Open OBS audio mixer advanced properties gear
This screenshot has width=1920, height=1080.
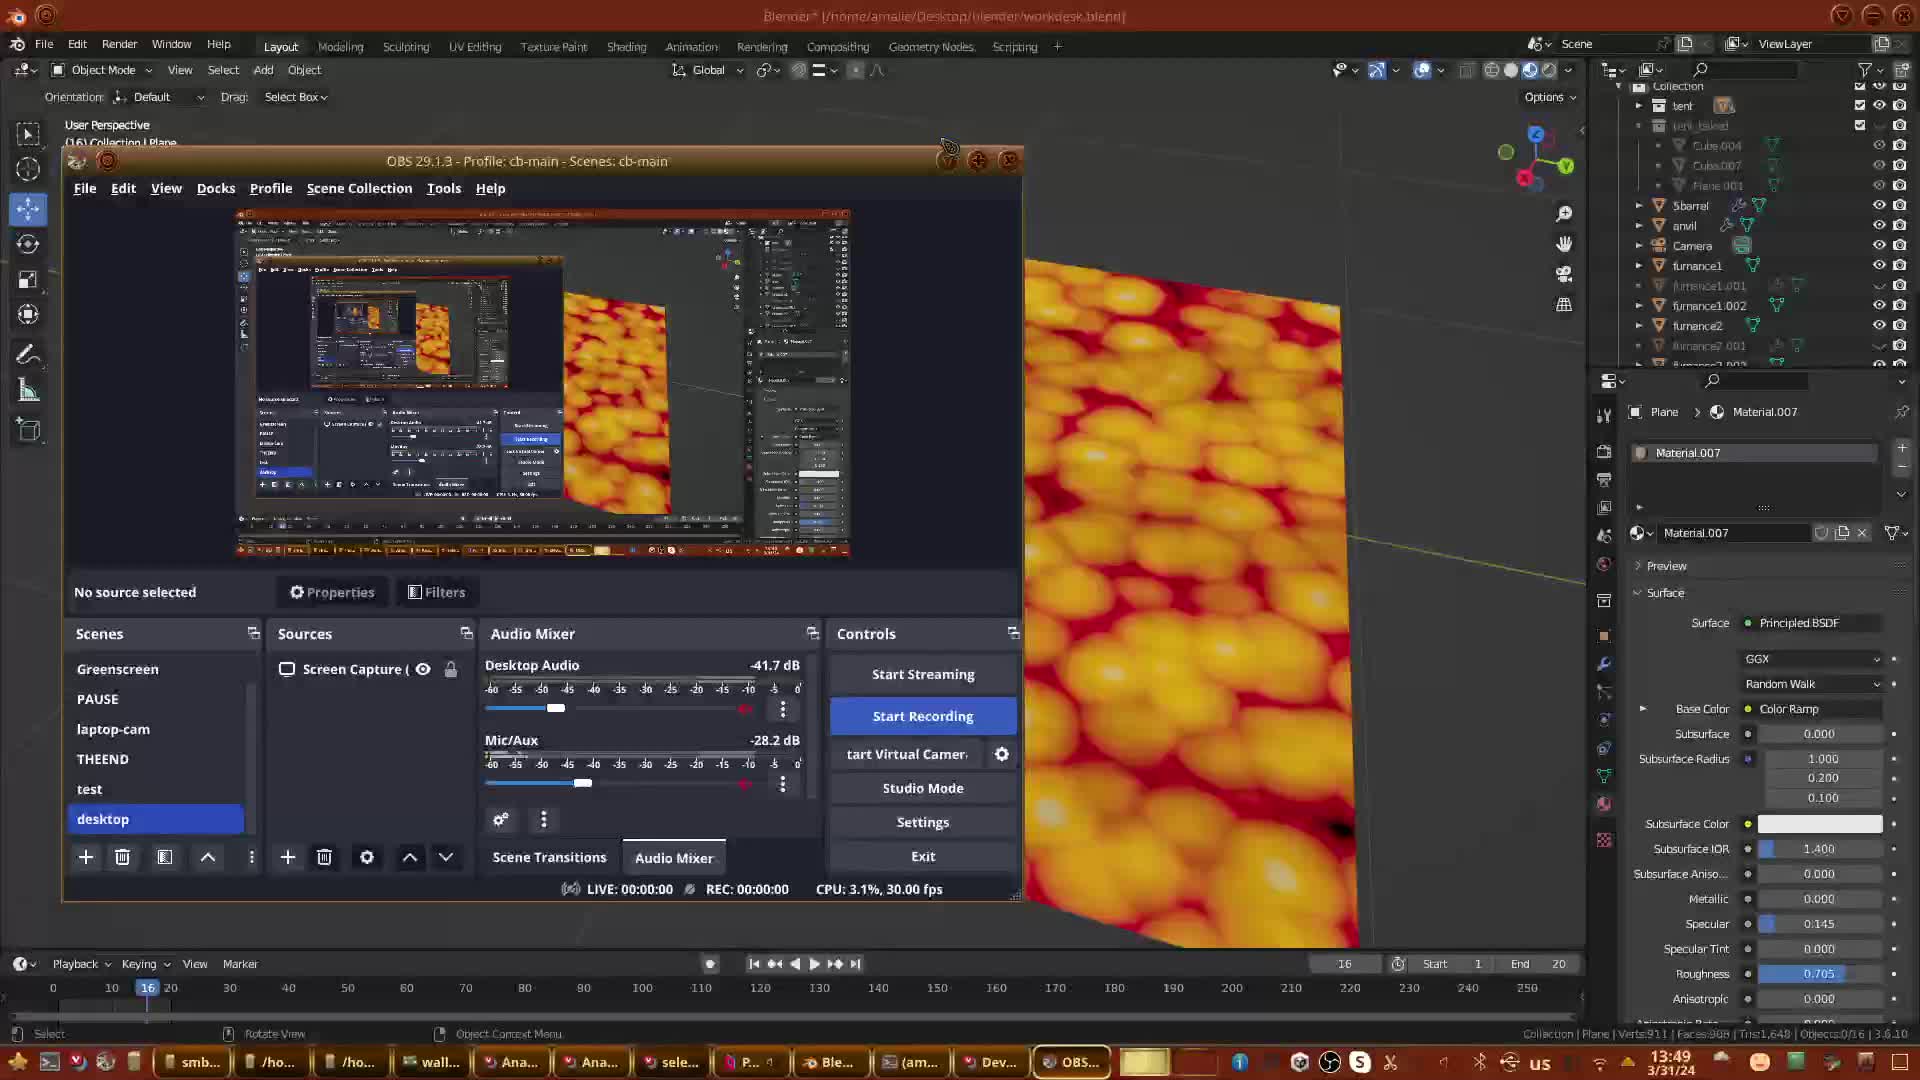coord(501,819)
